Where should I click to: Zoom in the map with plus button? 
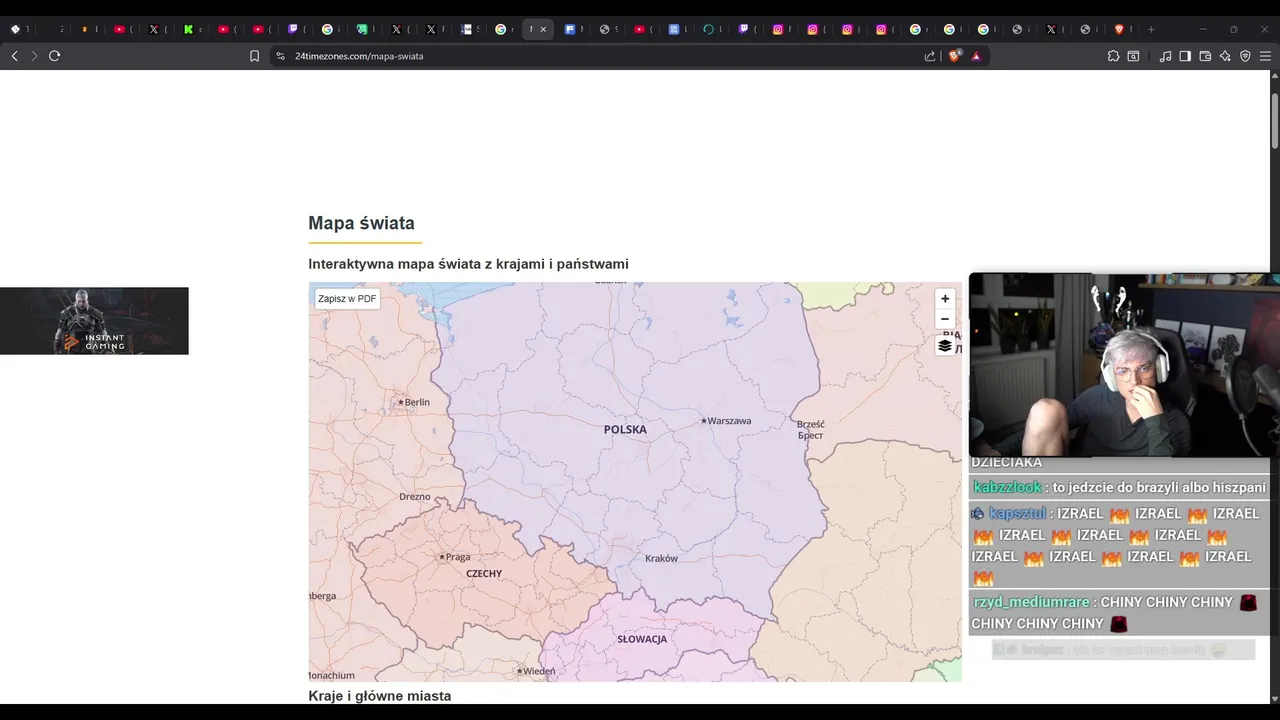(945, 299)
